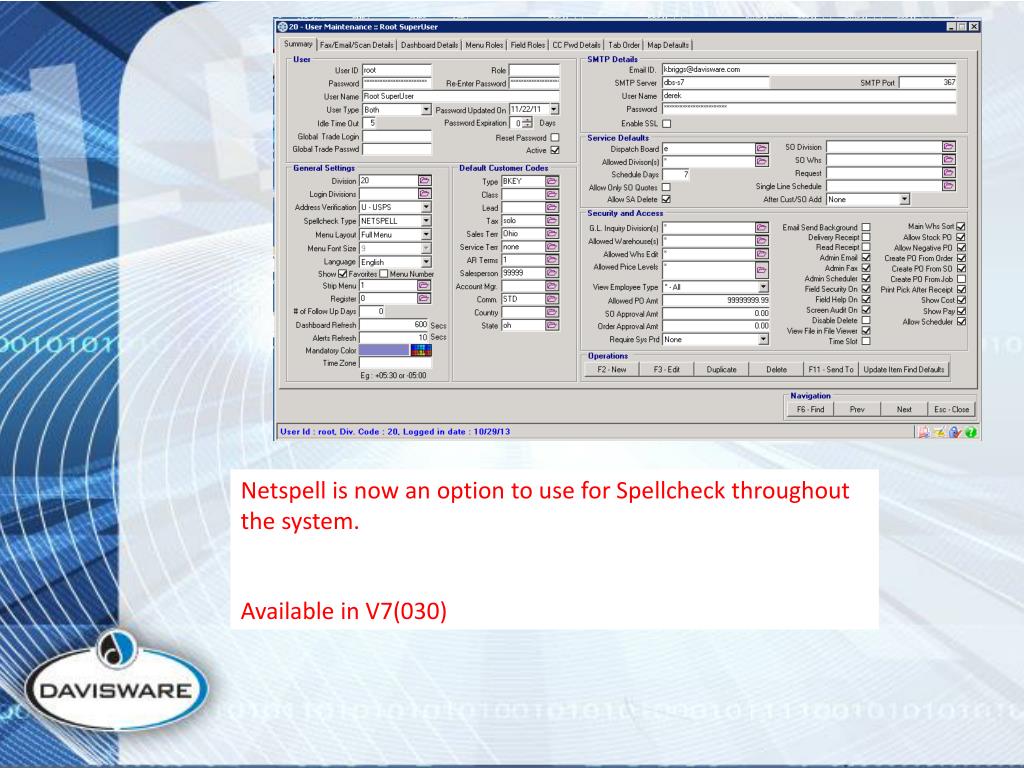The height and width of the screenshot is (768, 1024).
Task: Click Update Item Find Defaults button
Action: (x=904, y=370)
